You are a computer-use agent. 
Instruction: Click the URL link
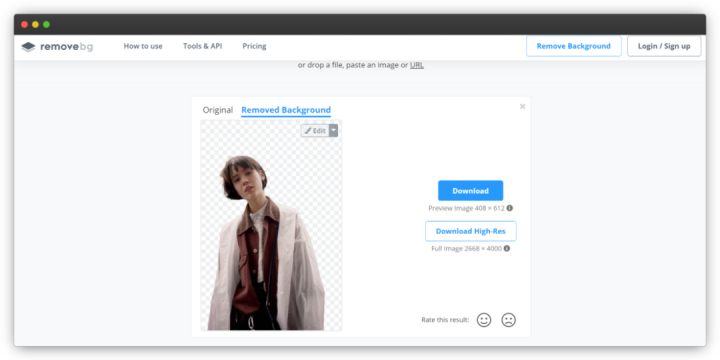click(x=416, y=65)
